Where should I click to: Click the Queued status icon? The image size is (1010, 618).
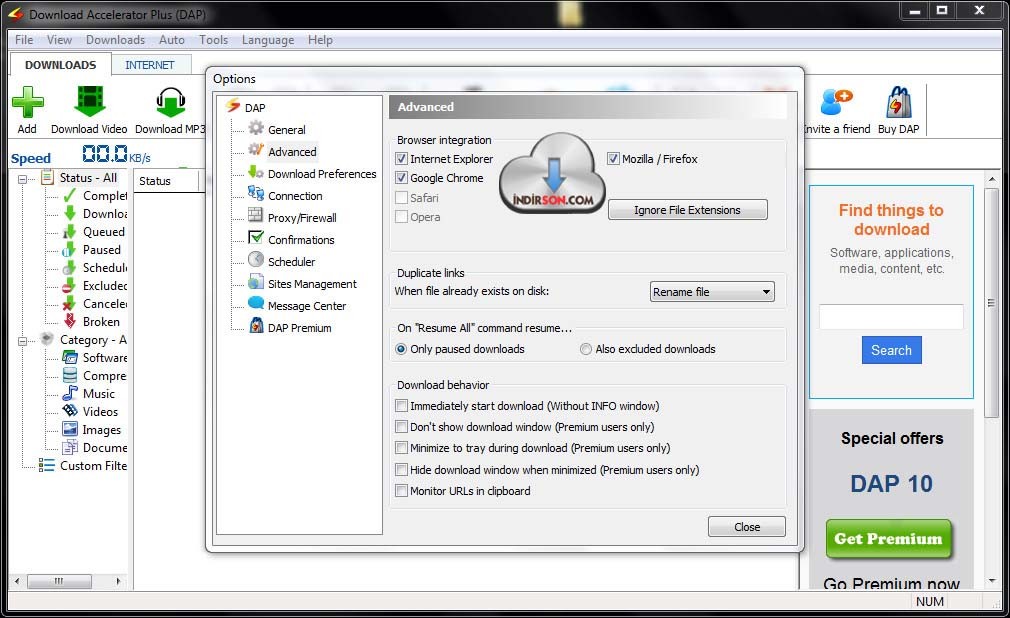70,231
